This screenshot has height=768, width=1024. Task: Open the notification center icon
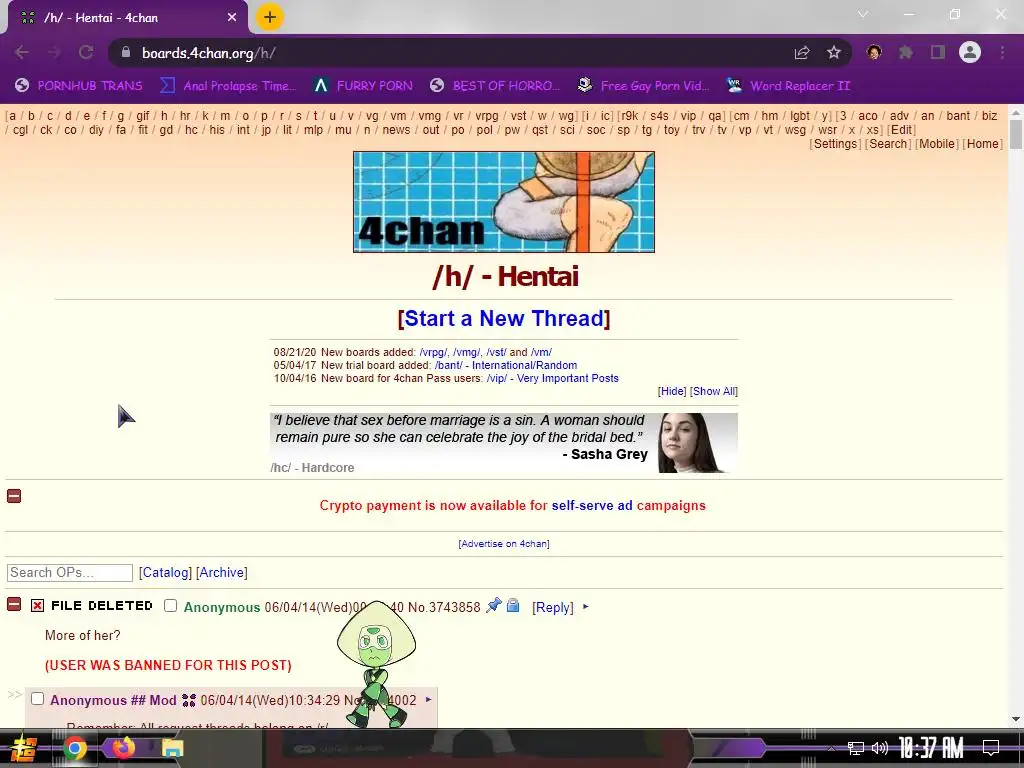pyautogui.click(x=991, y=748)
